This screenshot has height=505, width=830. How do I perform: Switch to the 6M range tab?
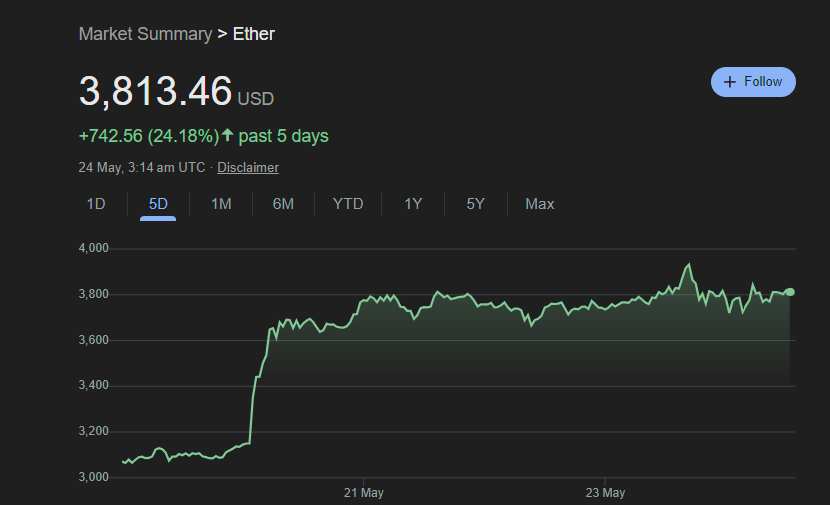coord(283,204)
